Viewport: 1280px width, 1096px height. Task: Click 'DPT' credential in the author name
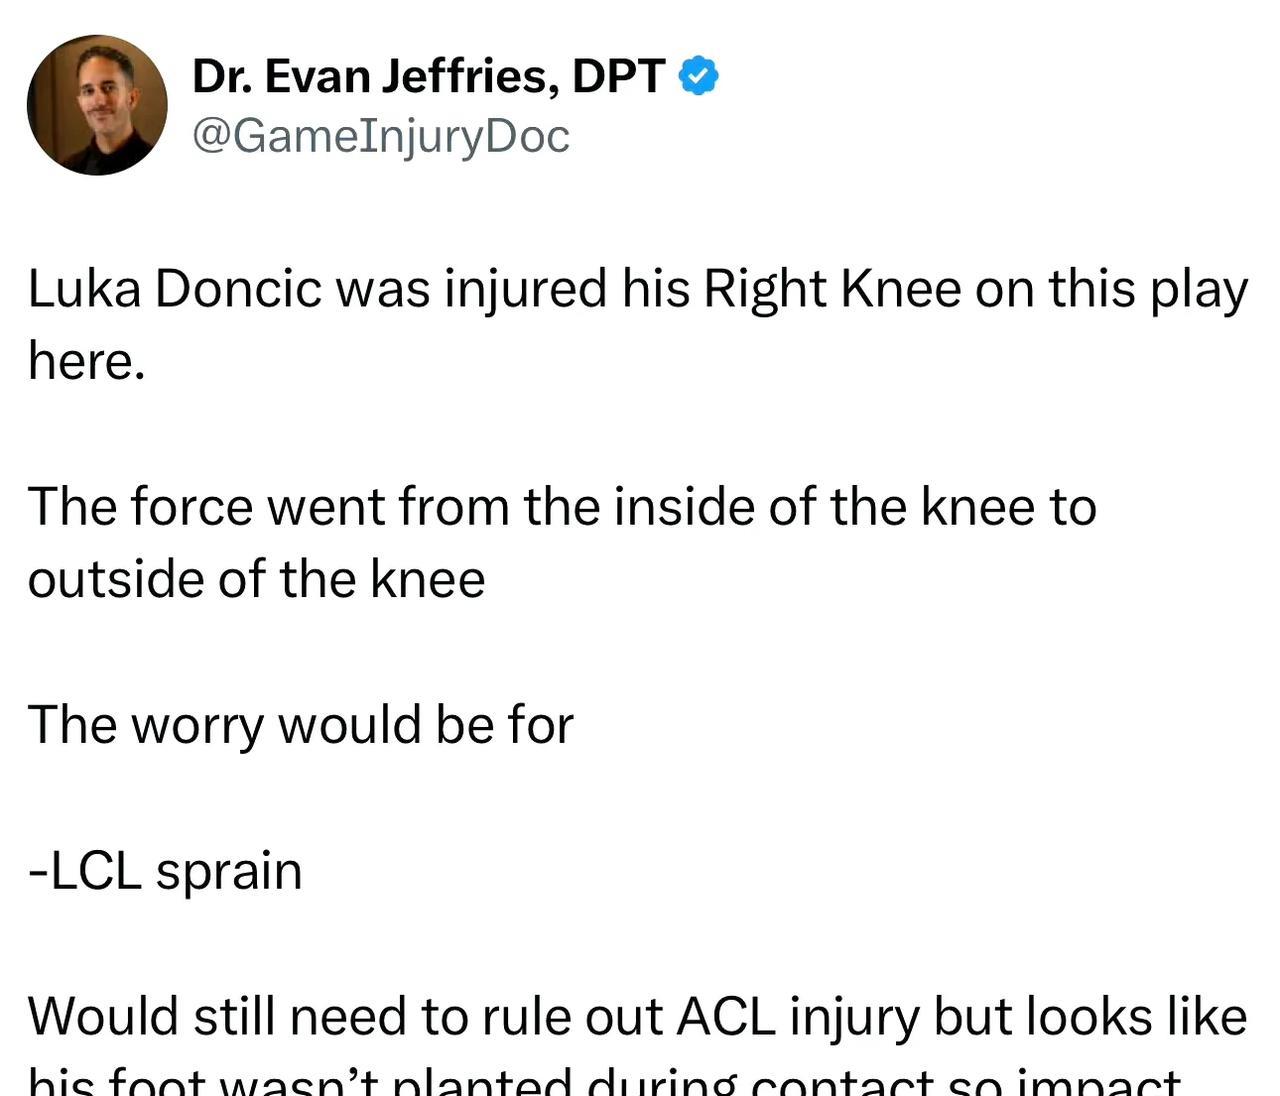point(618,76)
